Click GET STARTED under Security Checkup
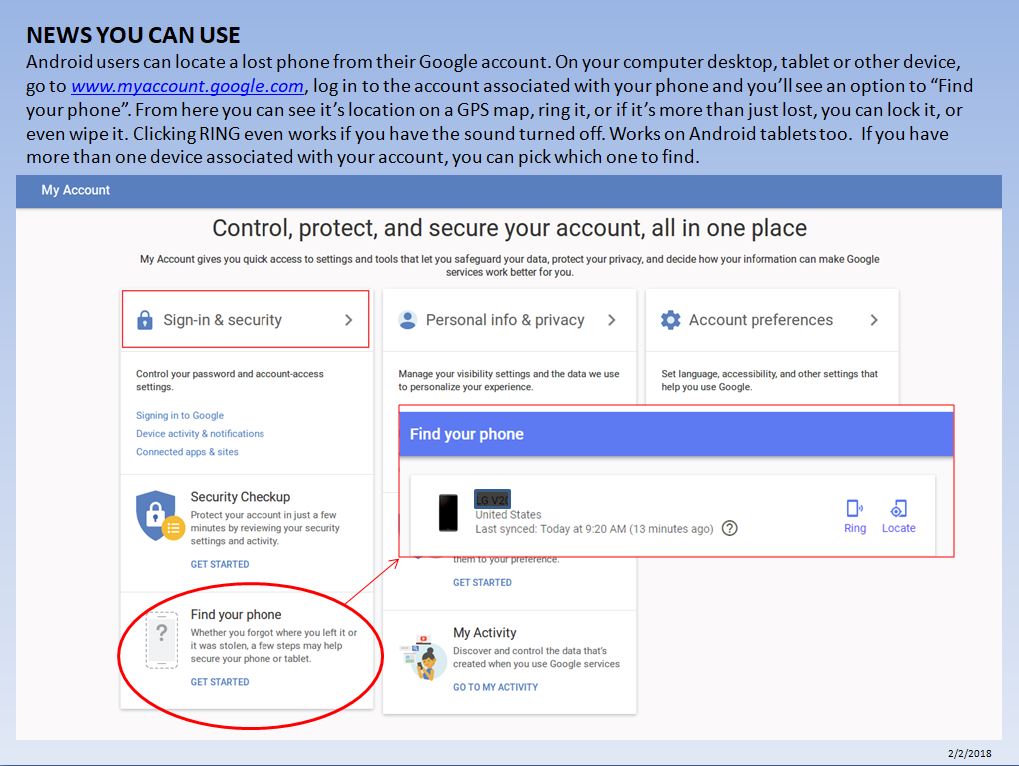Image resolution: width=1019 pixels, height=766 pixels. point(220,564)
